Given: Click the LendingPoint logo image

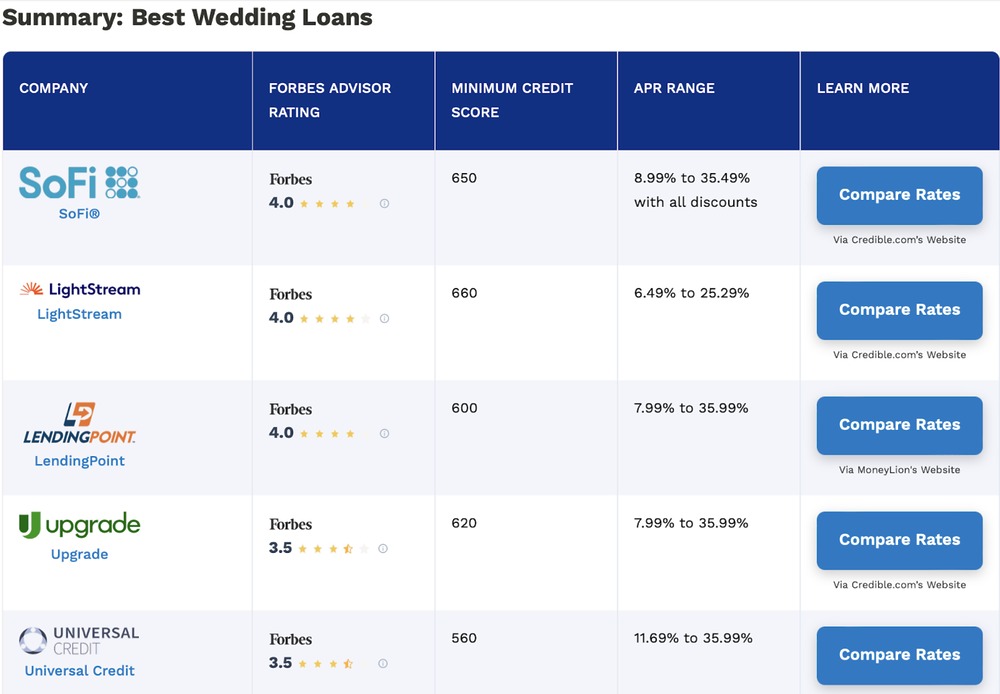Looking at the screenshot, I should point(80,423).
